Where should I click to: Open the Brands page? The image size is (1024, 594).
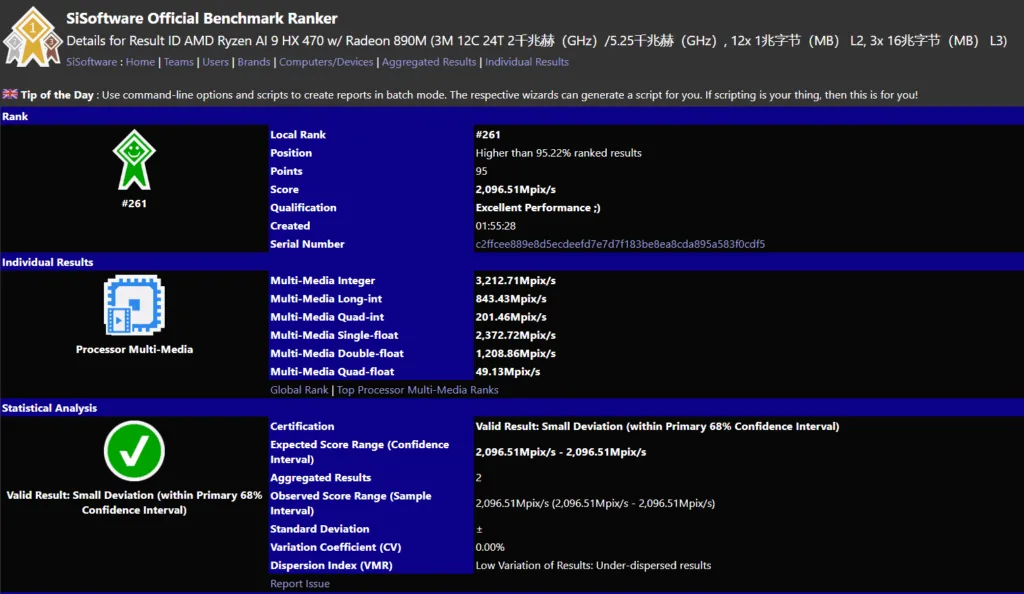[253, 61]
